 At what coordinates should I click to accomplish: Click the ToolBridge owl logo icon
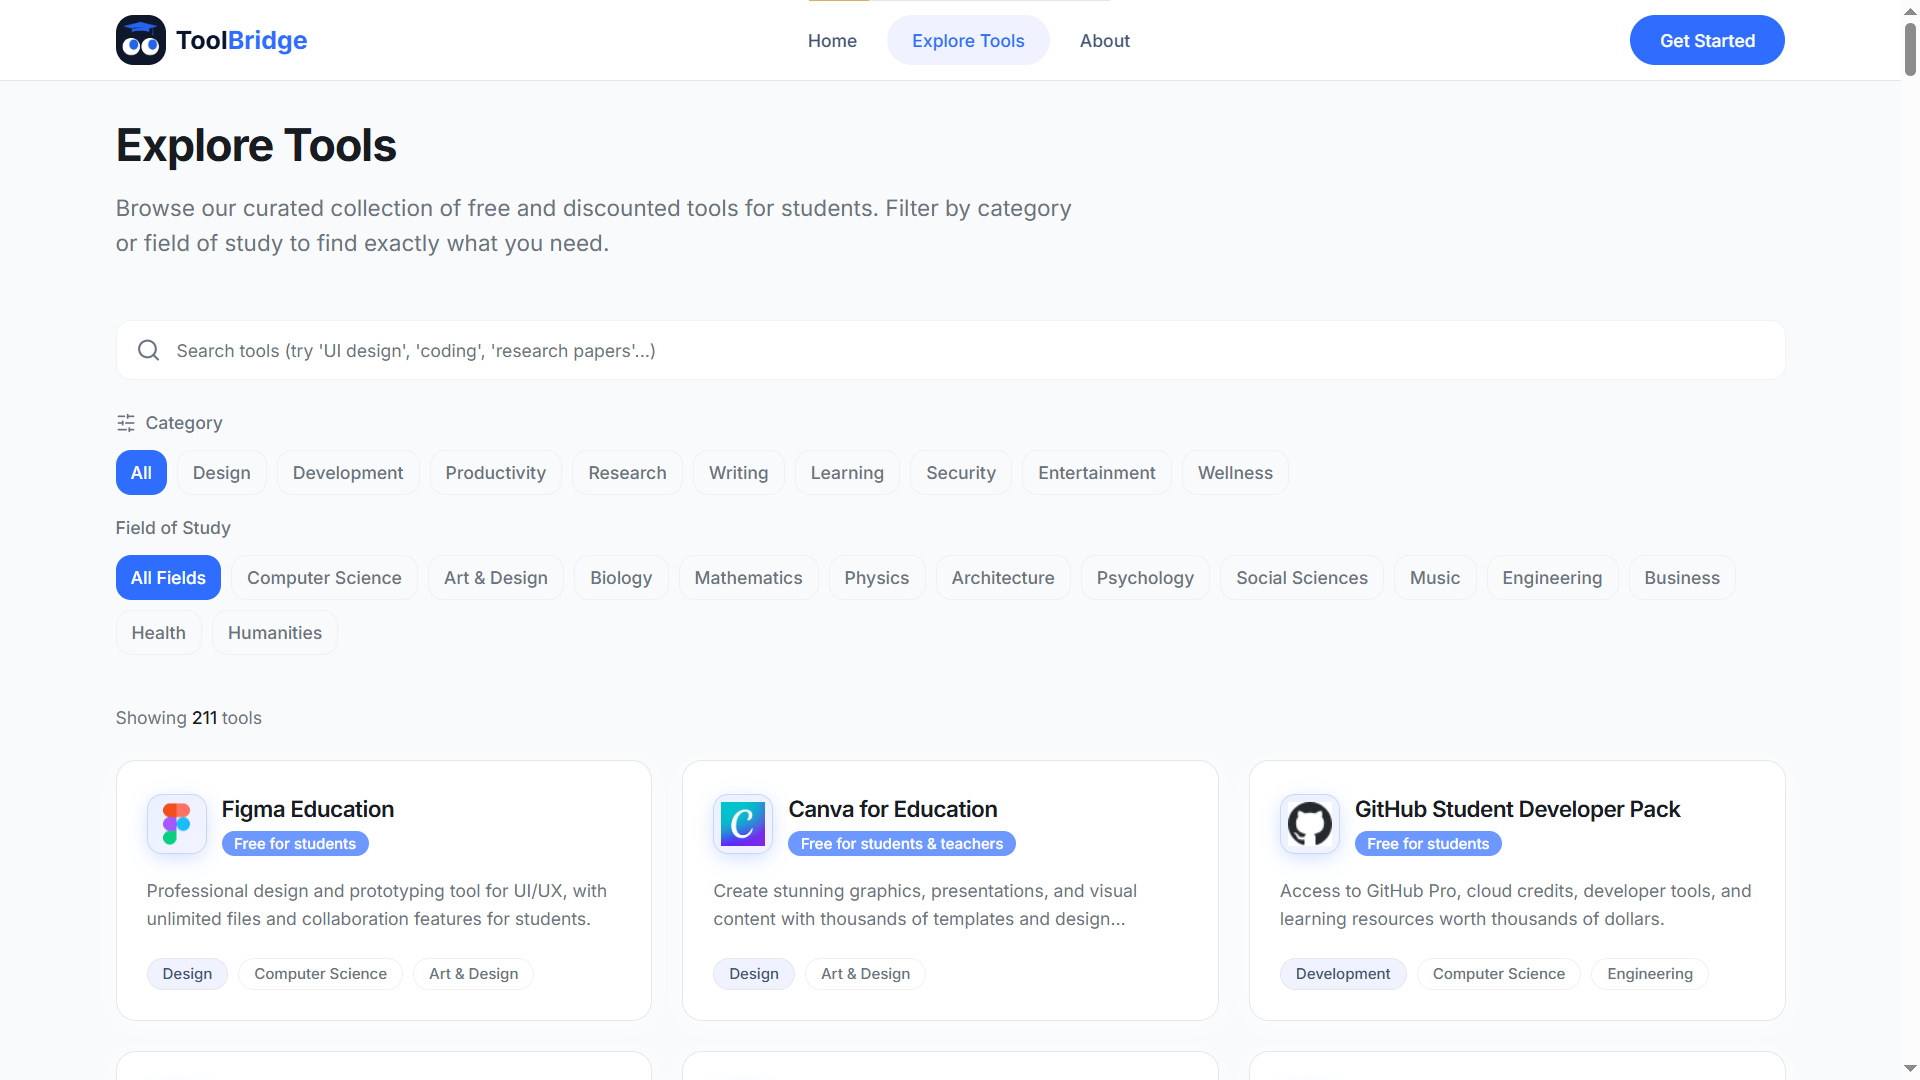141,40
